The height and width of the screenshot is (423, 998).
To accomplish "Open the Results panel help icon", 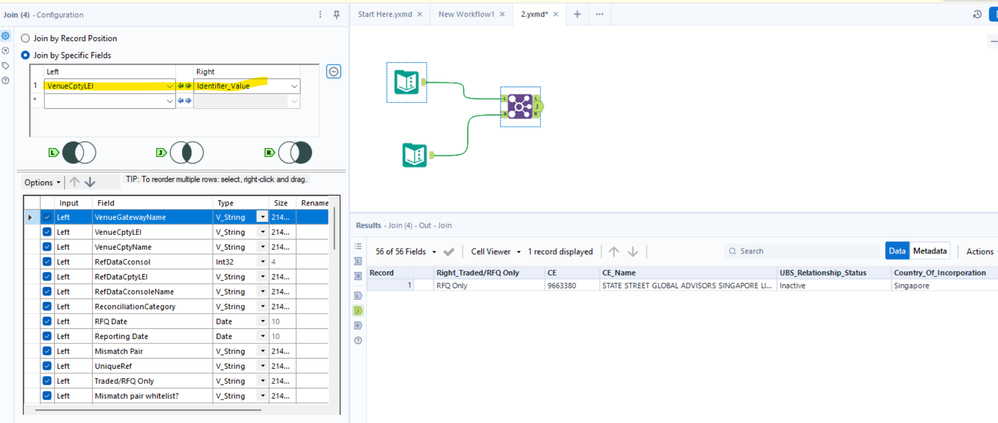I will click(358, 341).
